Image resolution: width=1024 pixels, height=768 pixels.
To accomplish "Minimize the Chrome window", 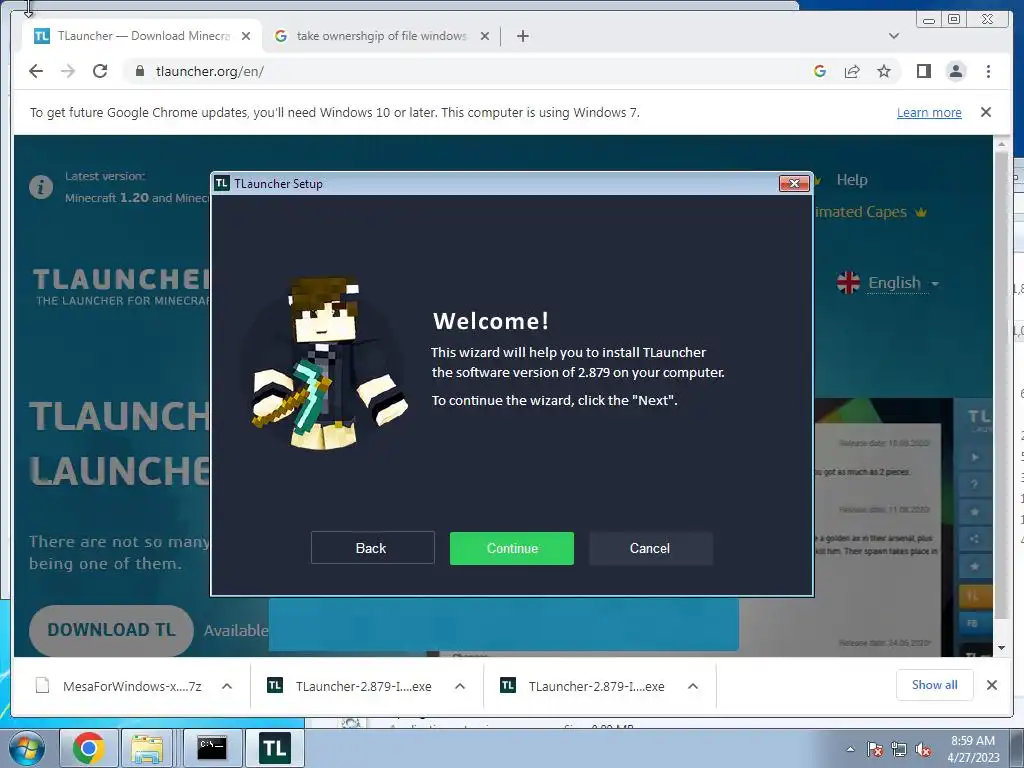I will (929, 20).
